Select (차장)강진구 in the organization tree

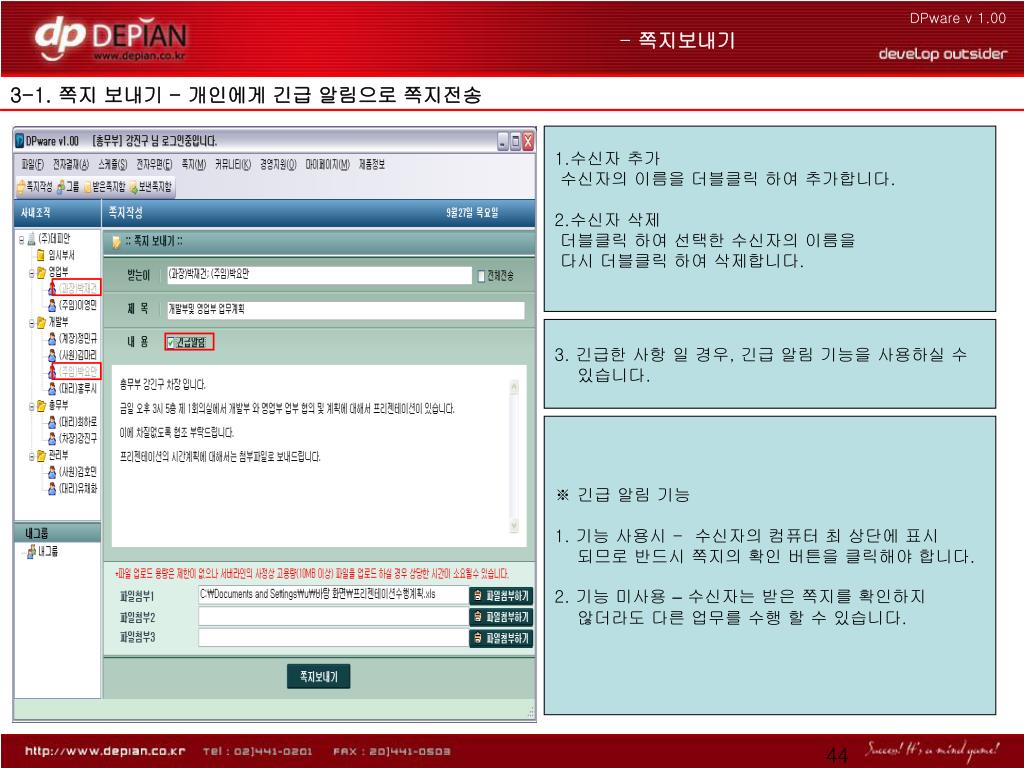coord(78,438)
